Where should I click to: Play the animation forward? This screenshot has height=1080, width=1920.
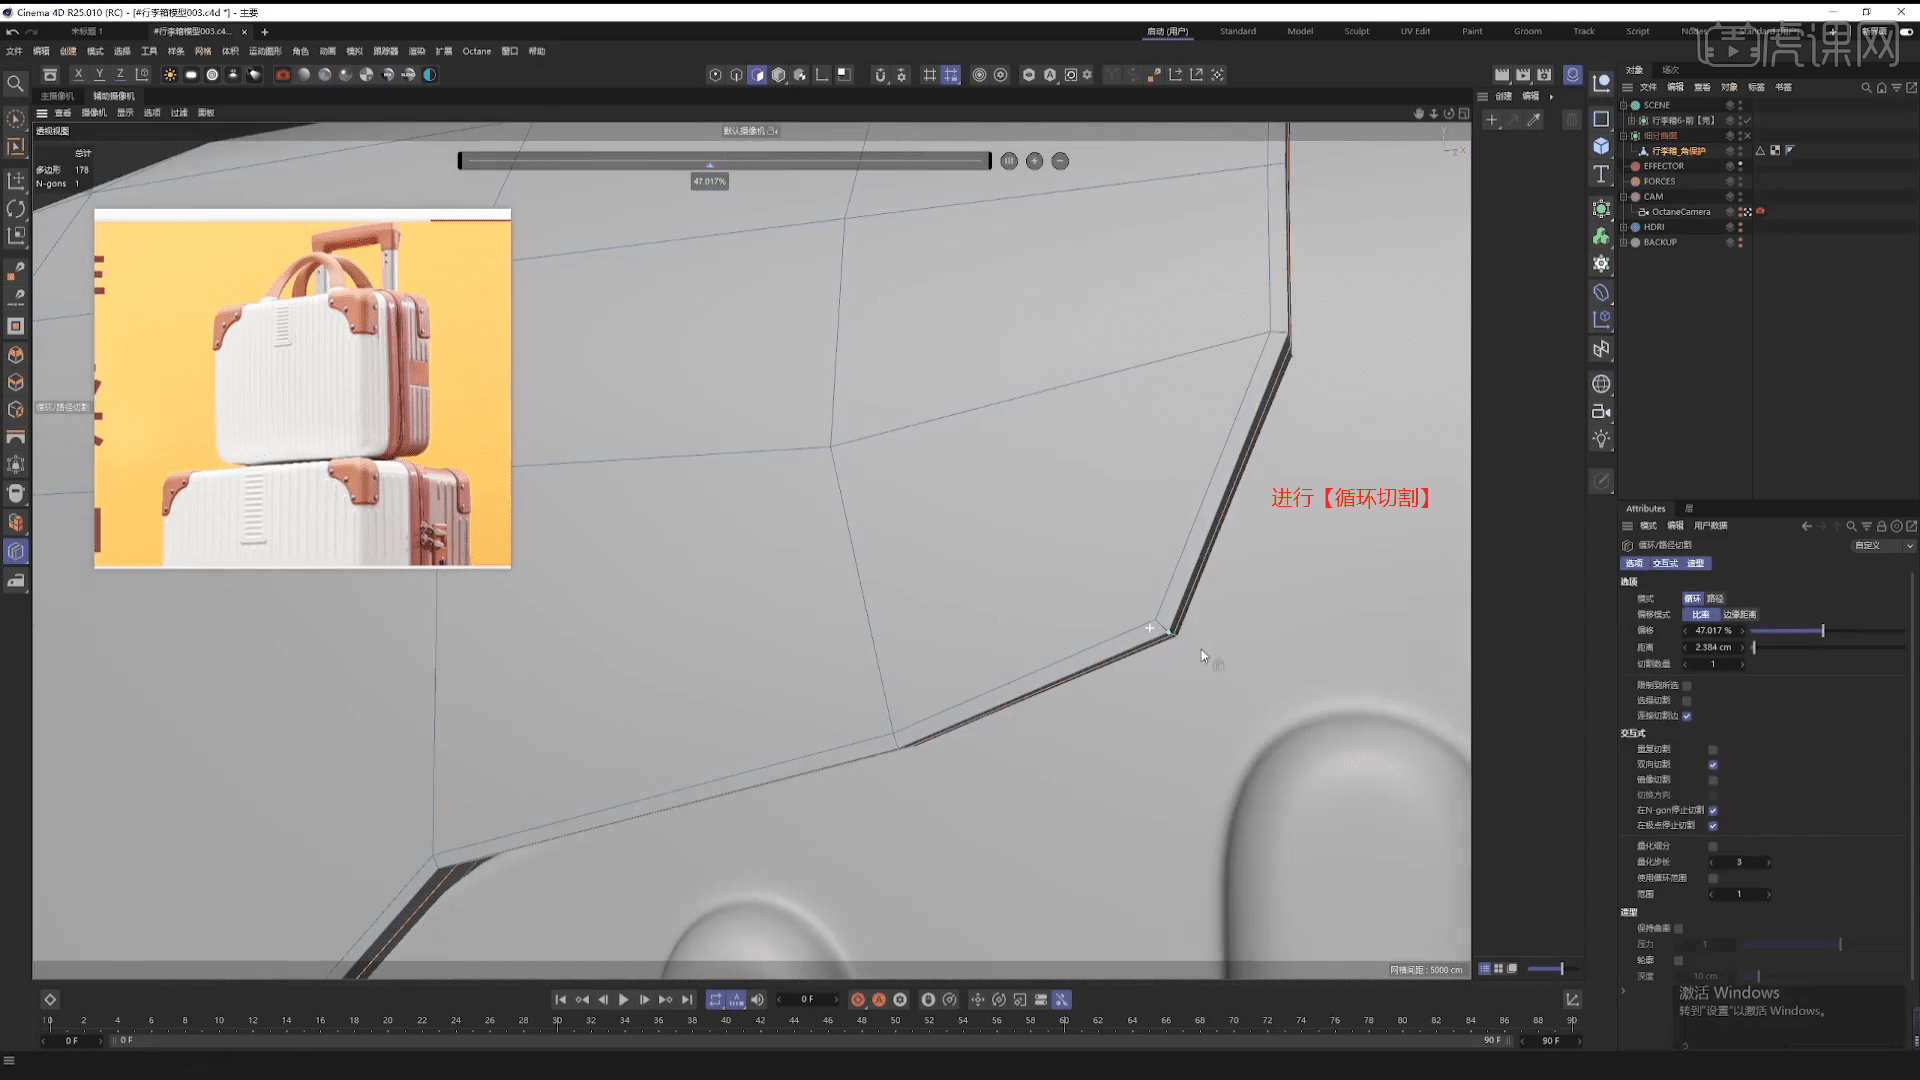point(624,1000)
